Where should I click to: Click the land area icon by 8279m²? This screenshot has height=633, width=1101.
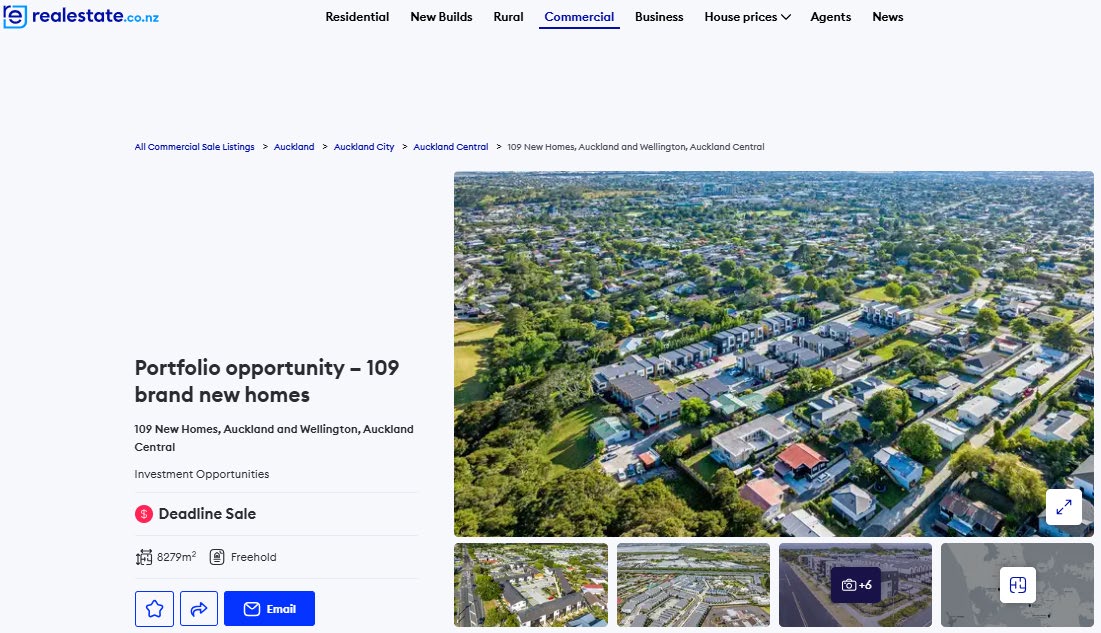(144, 557)
